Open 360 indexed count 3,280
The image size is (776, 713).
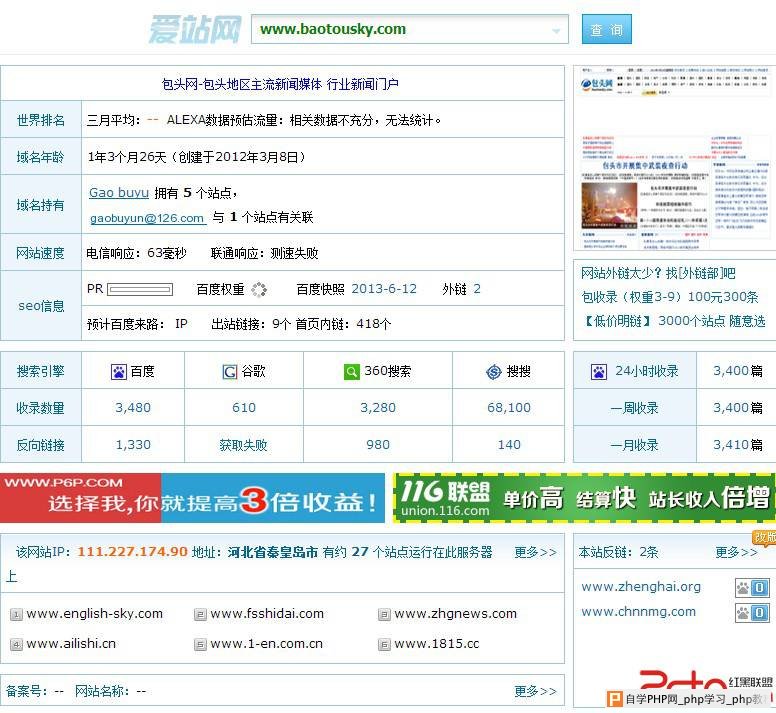tap(378, 408)
